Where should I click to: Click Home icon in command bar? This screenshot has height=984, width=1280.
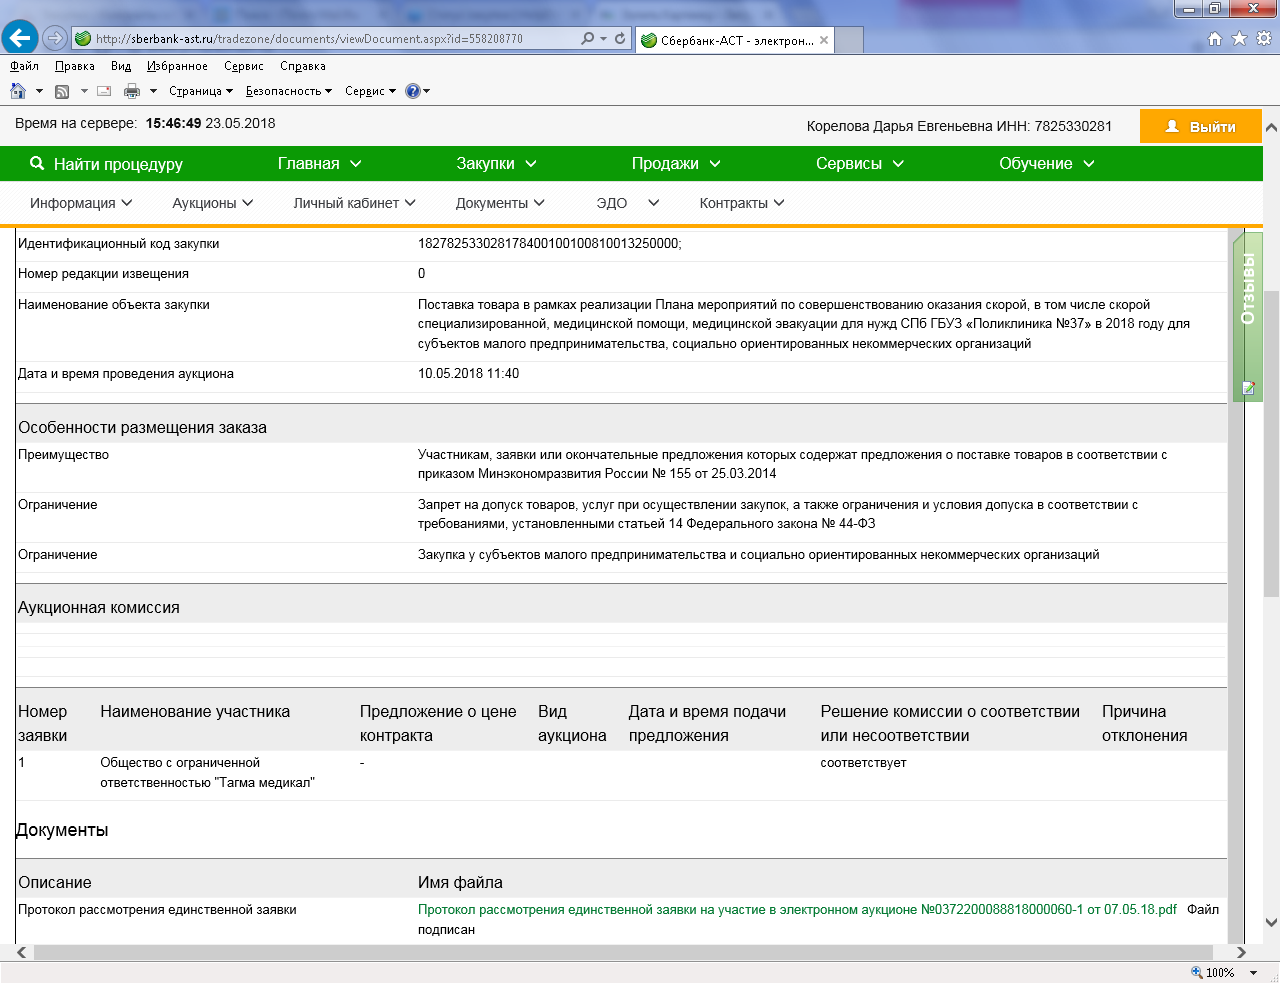(17, 91)
